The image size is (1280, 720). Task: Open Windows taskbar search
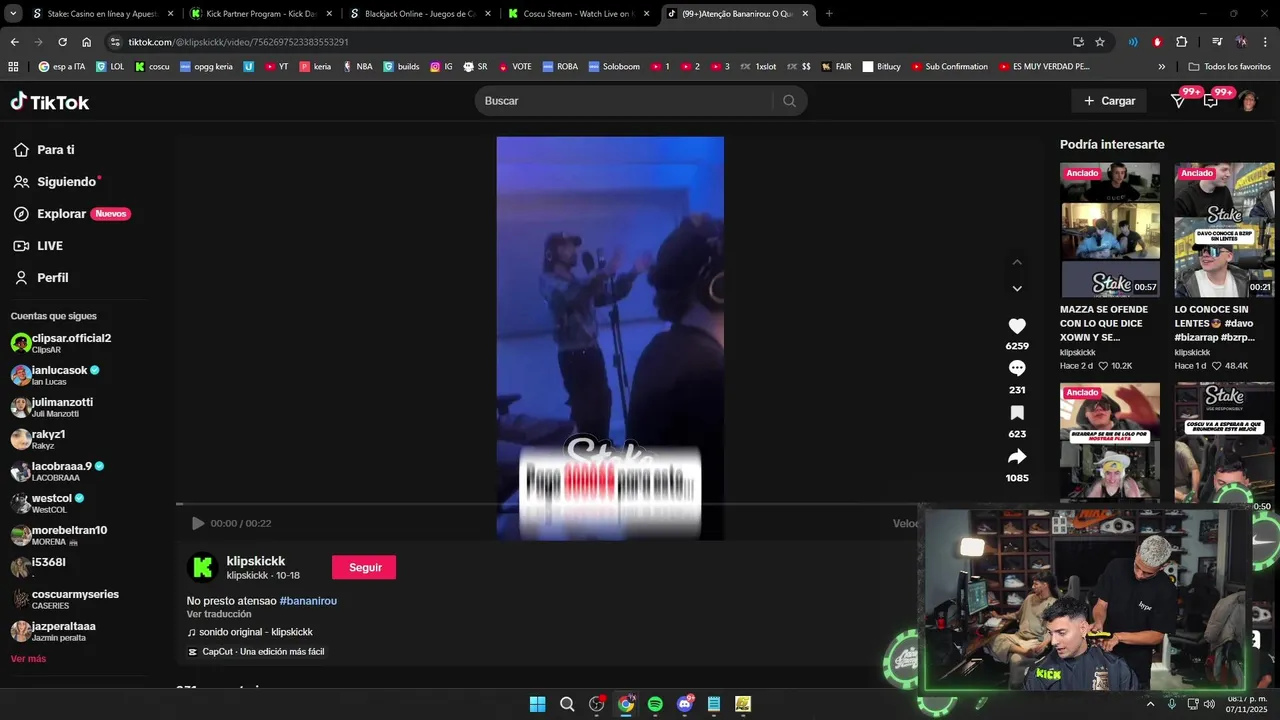pyautogui.click(x=567, y=704)
